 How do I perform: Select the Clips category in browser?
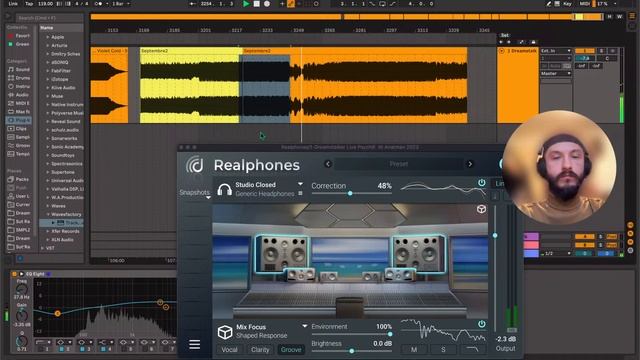19,129
